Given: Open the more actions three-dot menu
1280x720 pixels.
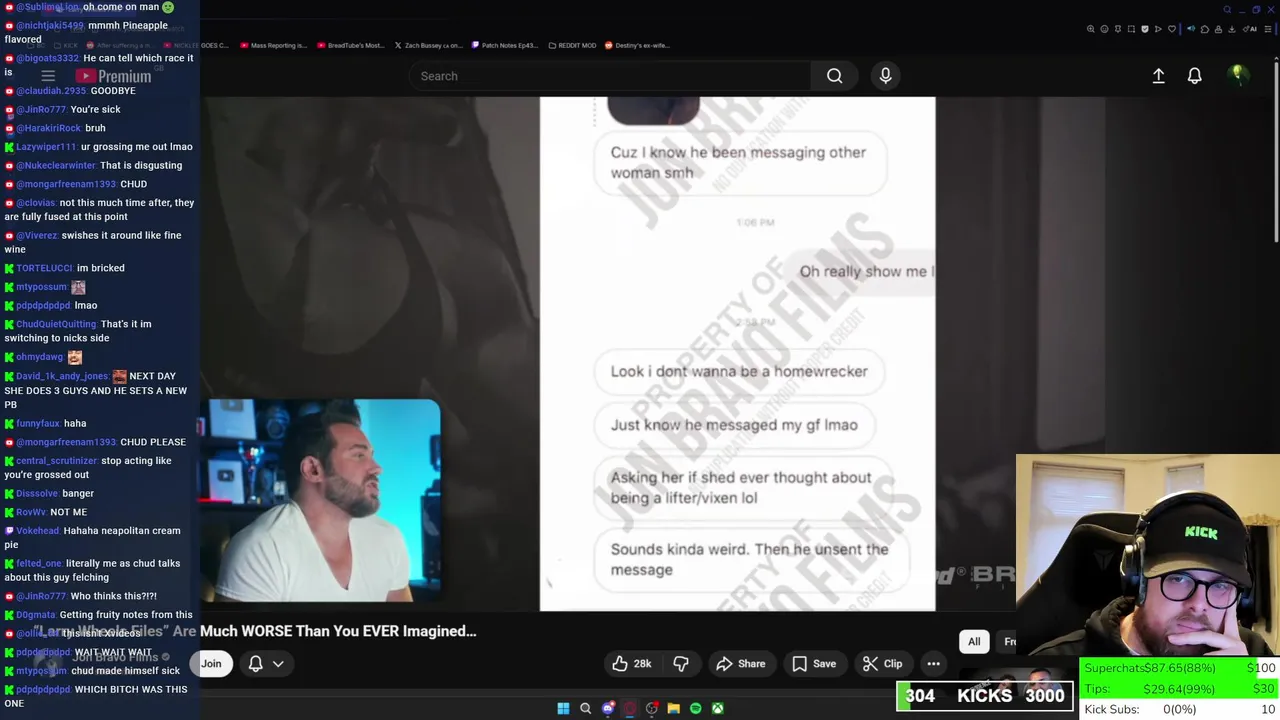Looking at the screenshot, I should point(933,663).
